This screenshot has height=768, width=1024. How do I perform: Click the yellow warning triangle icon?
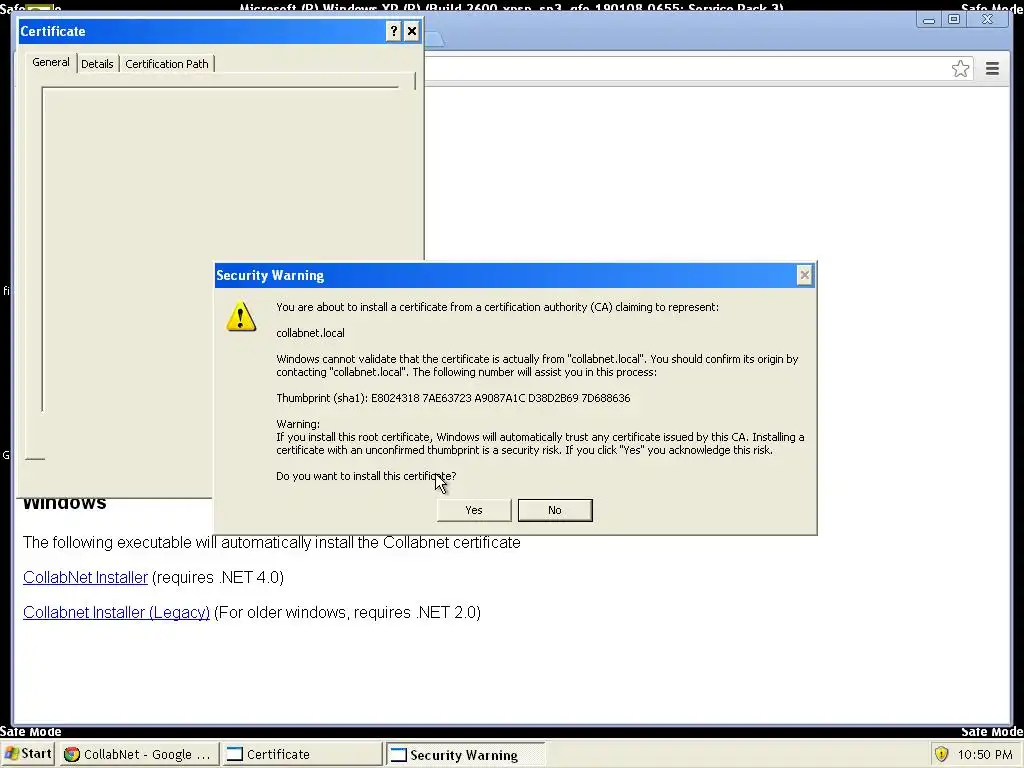pyautogui.click(x=241, y=316)
